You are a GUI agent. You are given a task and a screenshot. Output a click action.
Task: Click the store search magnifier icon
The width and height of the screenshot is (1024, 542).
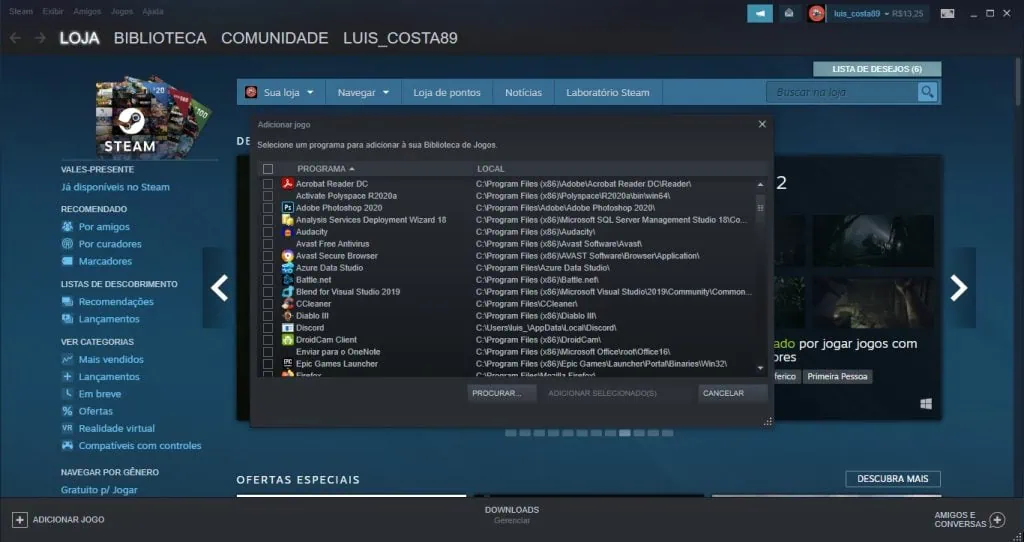[x=927, y=92]
